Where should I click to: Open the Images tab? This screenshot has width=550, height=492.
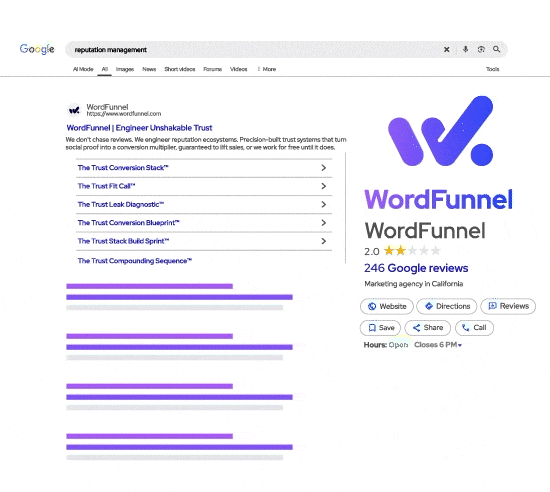[125, 69]
